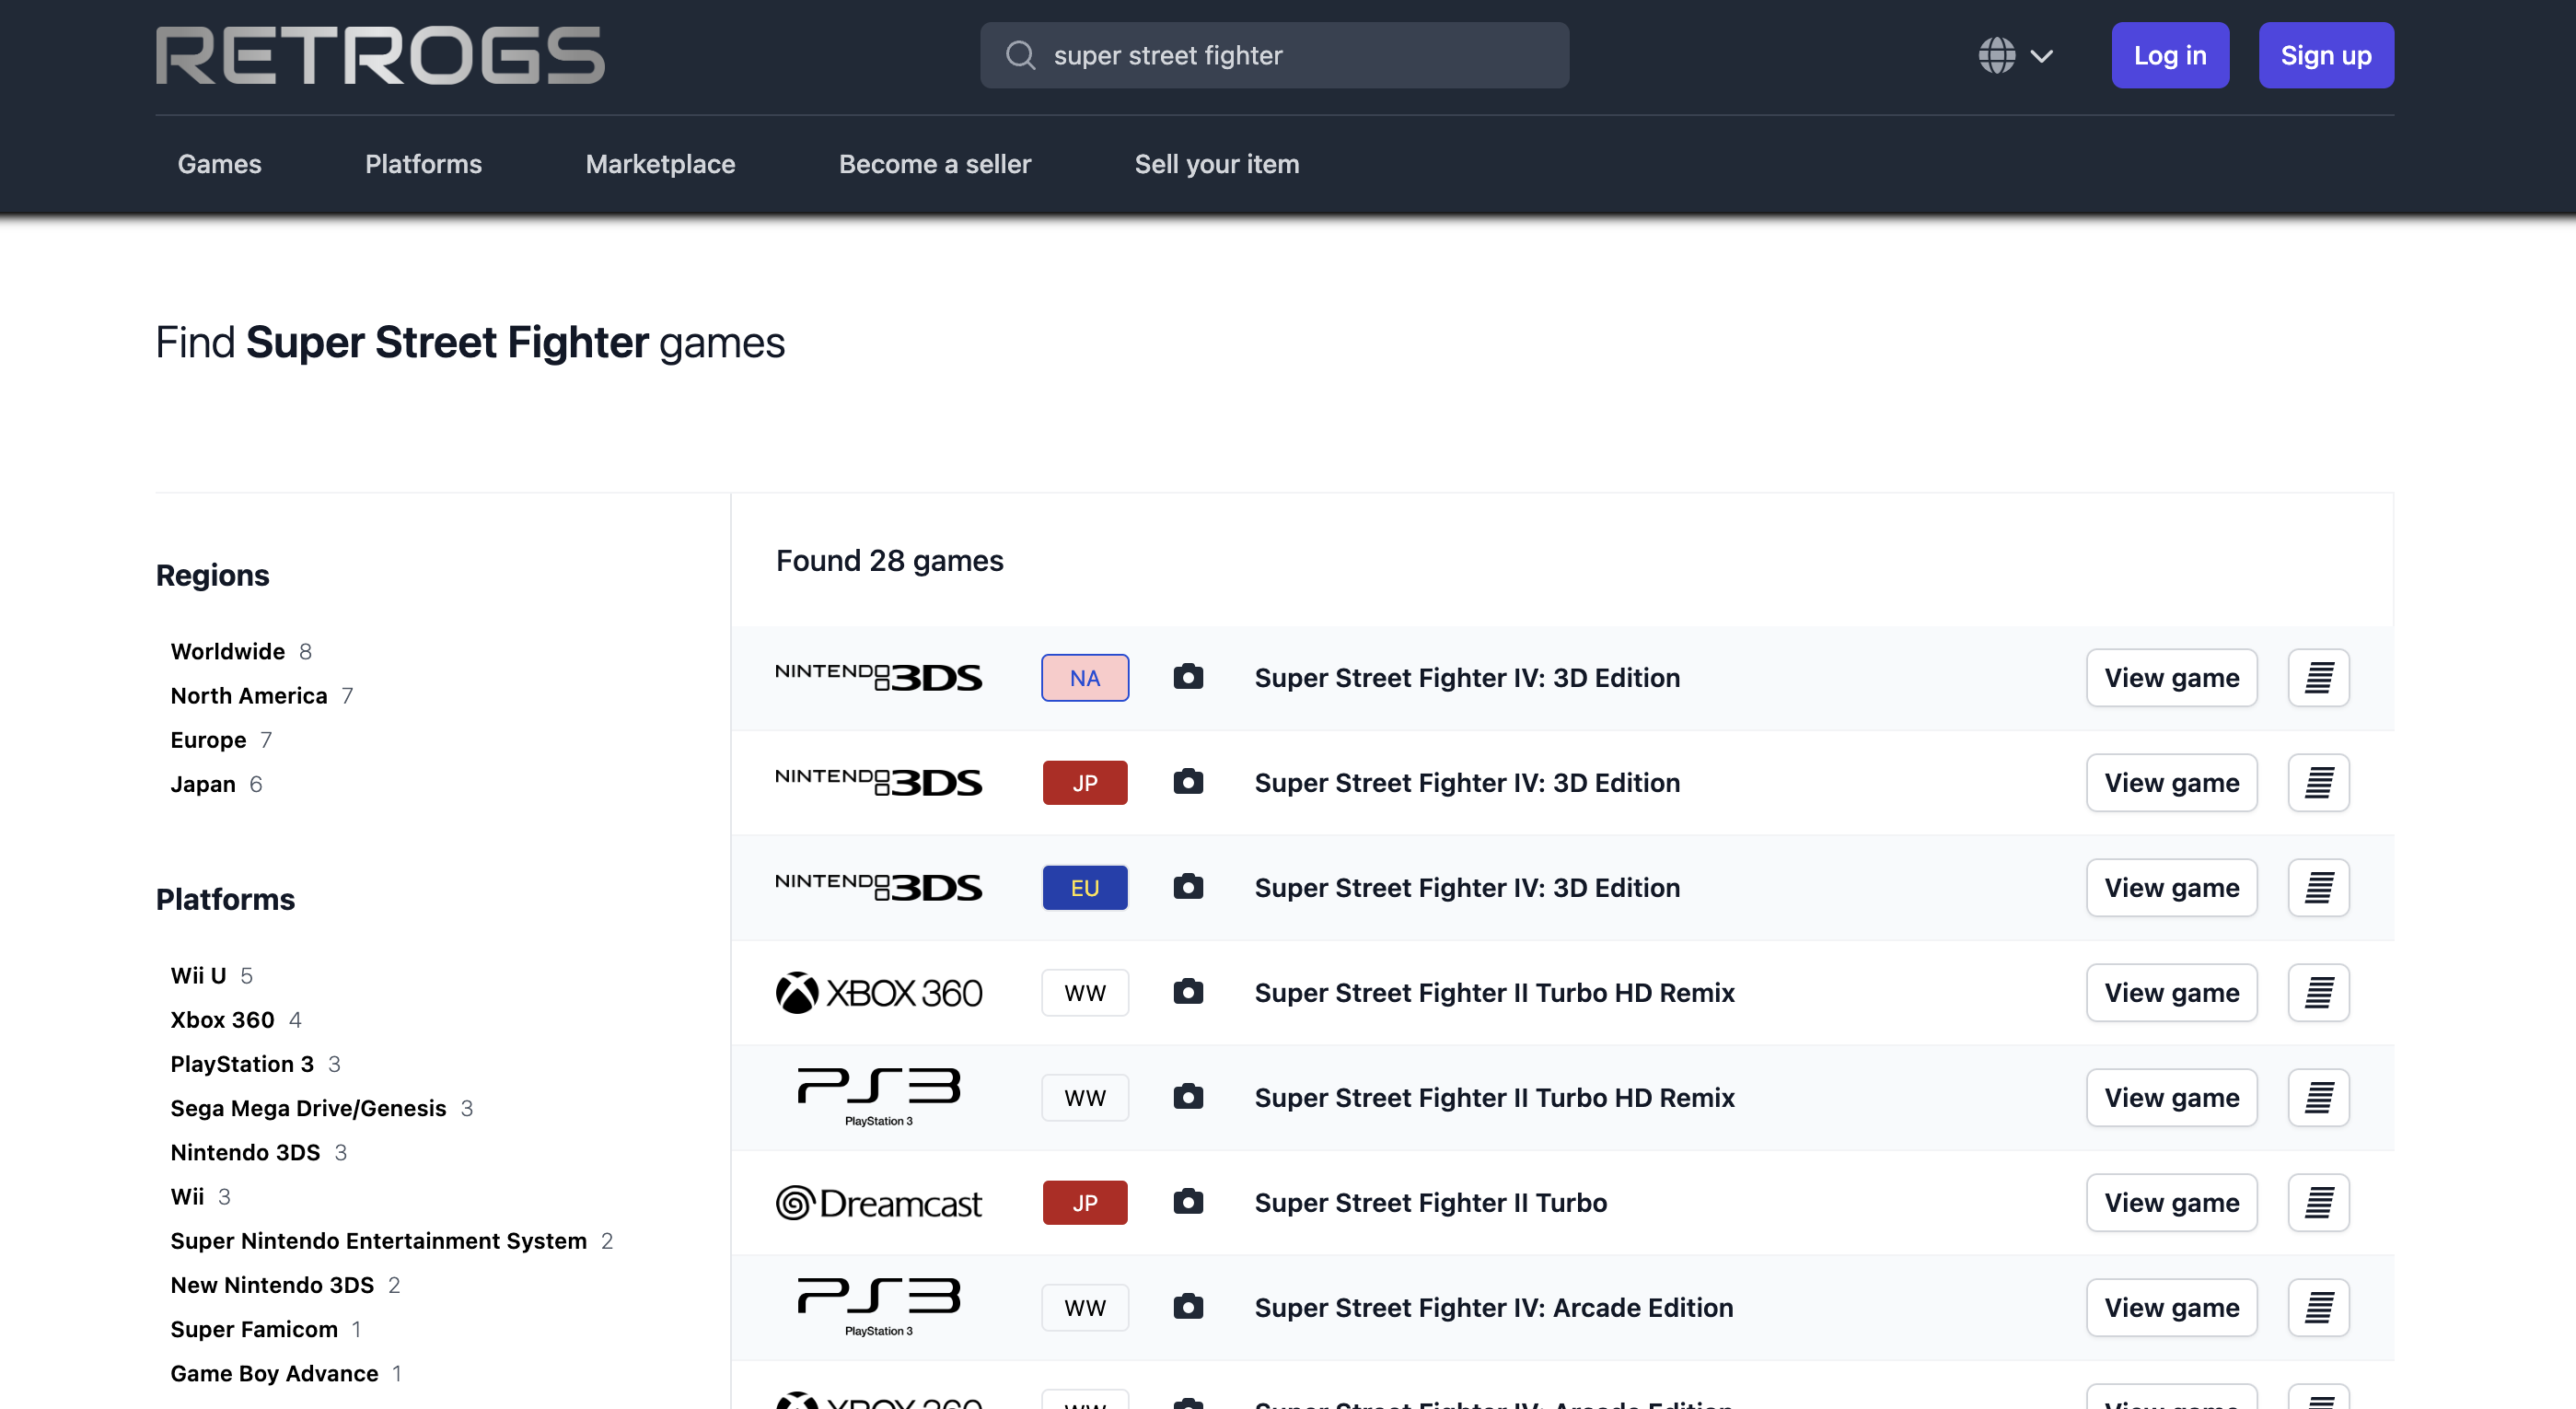Click the search field with 'super street fighter'

[1274, 55]
